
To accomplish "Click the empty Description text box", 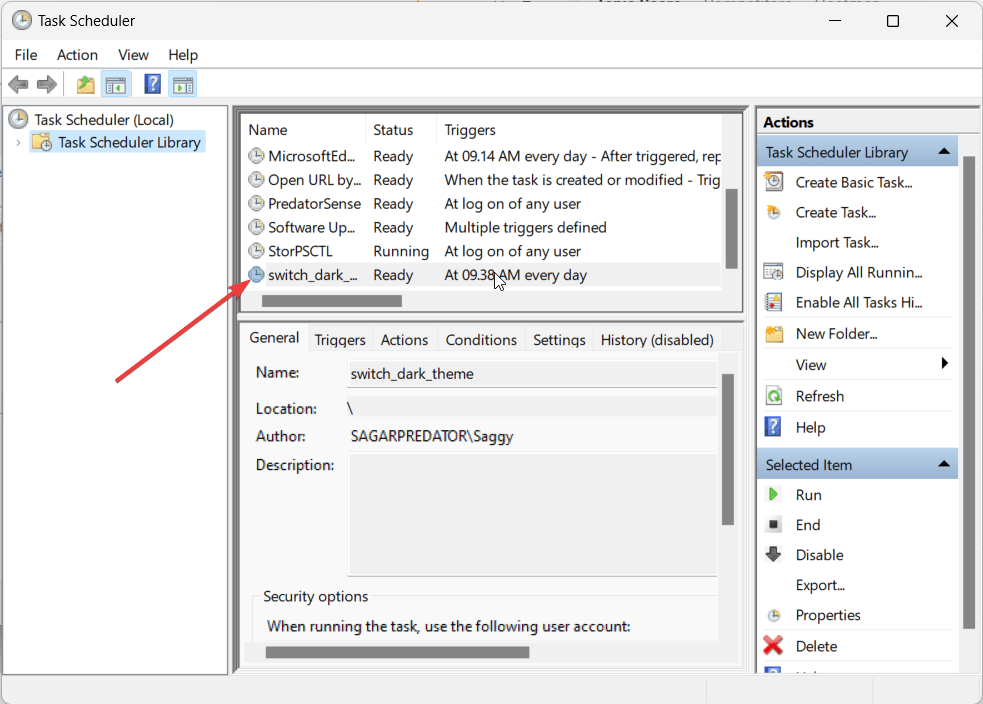I will [532, 514].
